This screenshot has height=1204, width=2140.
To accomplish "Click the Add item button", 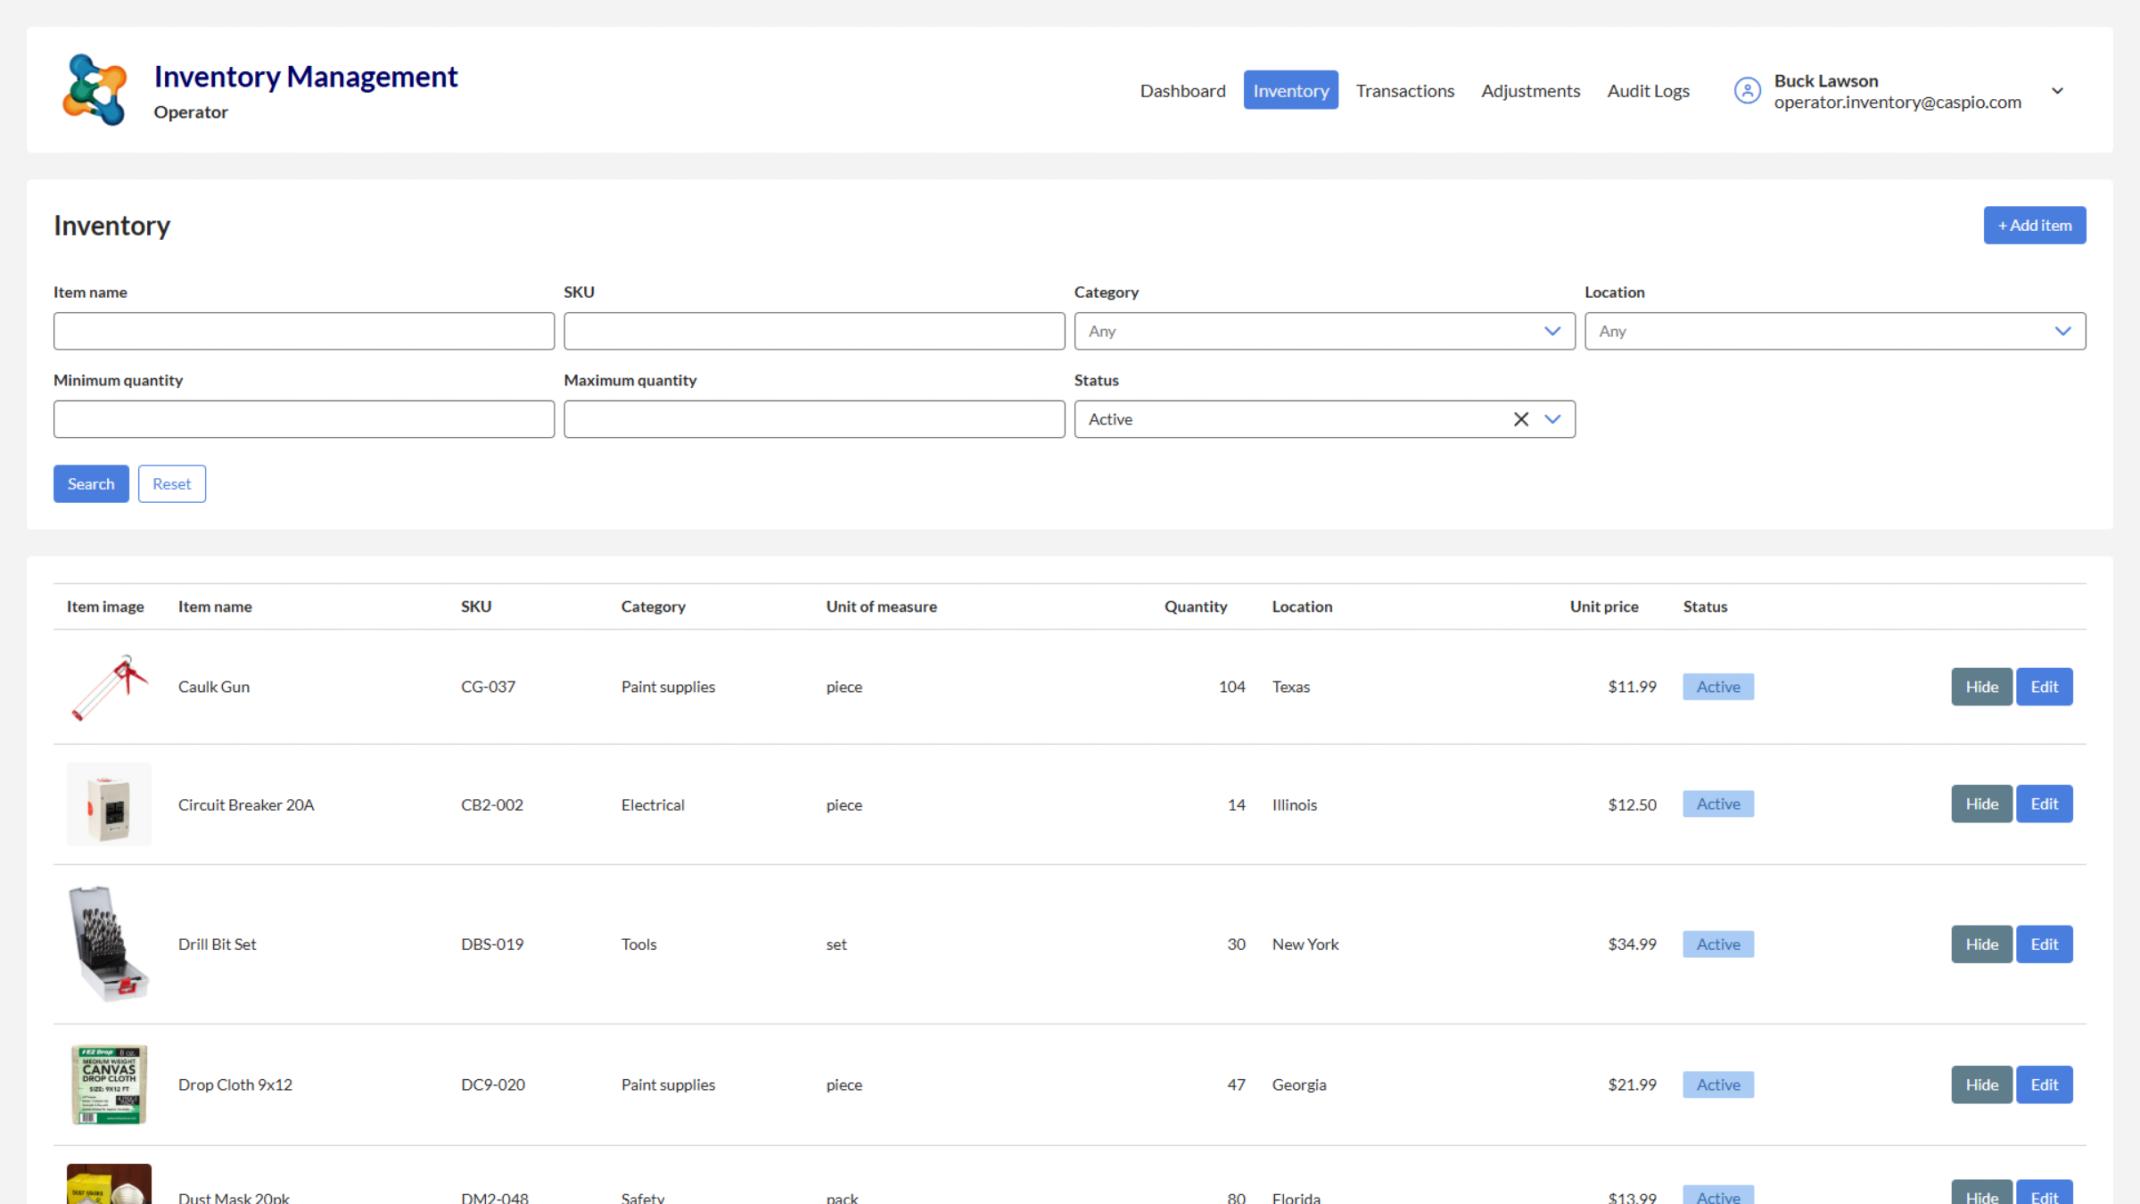I will tap(2034, 225).
